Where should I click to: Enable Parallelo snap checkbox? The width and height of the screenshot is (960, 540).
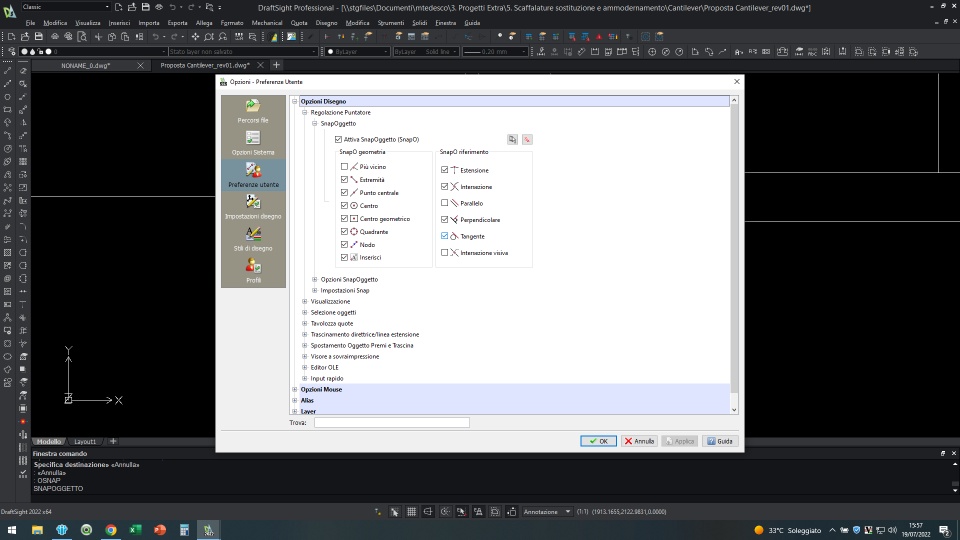click(x=444, y=203)
